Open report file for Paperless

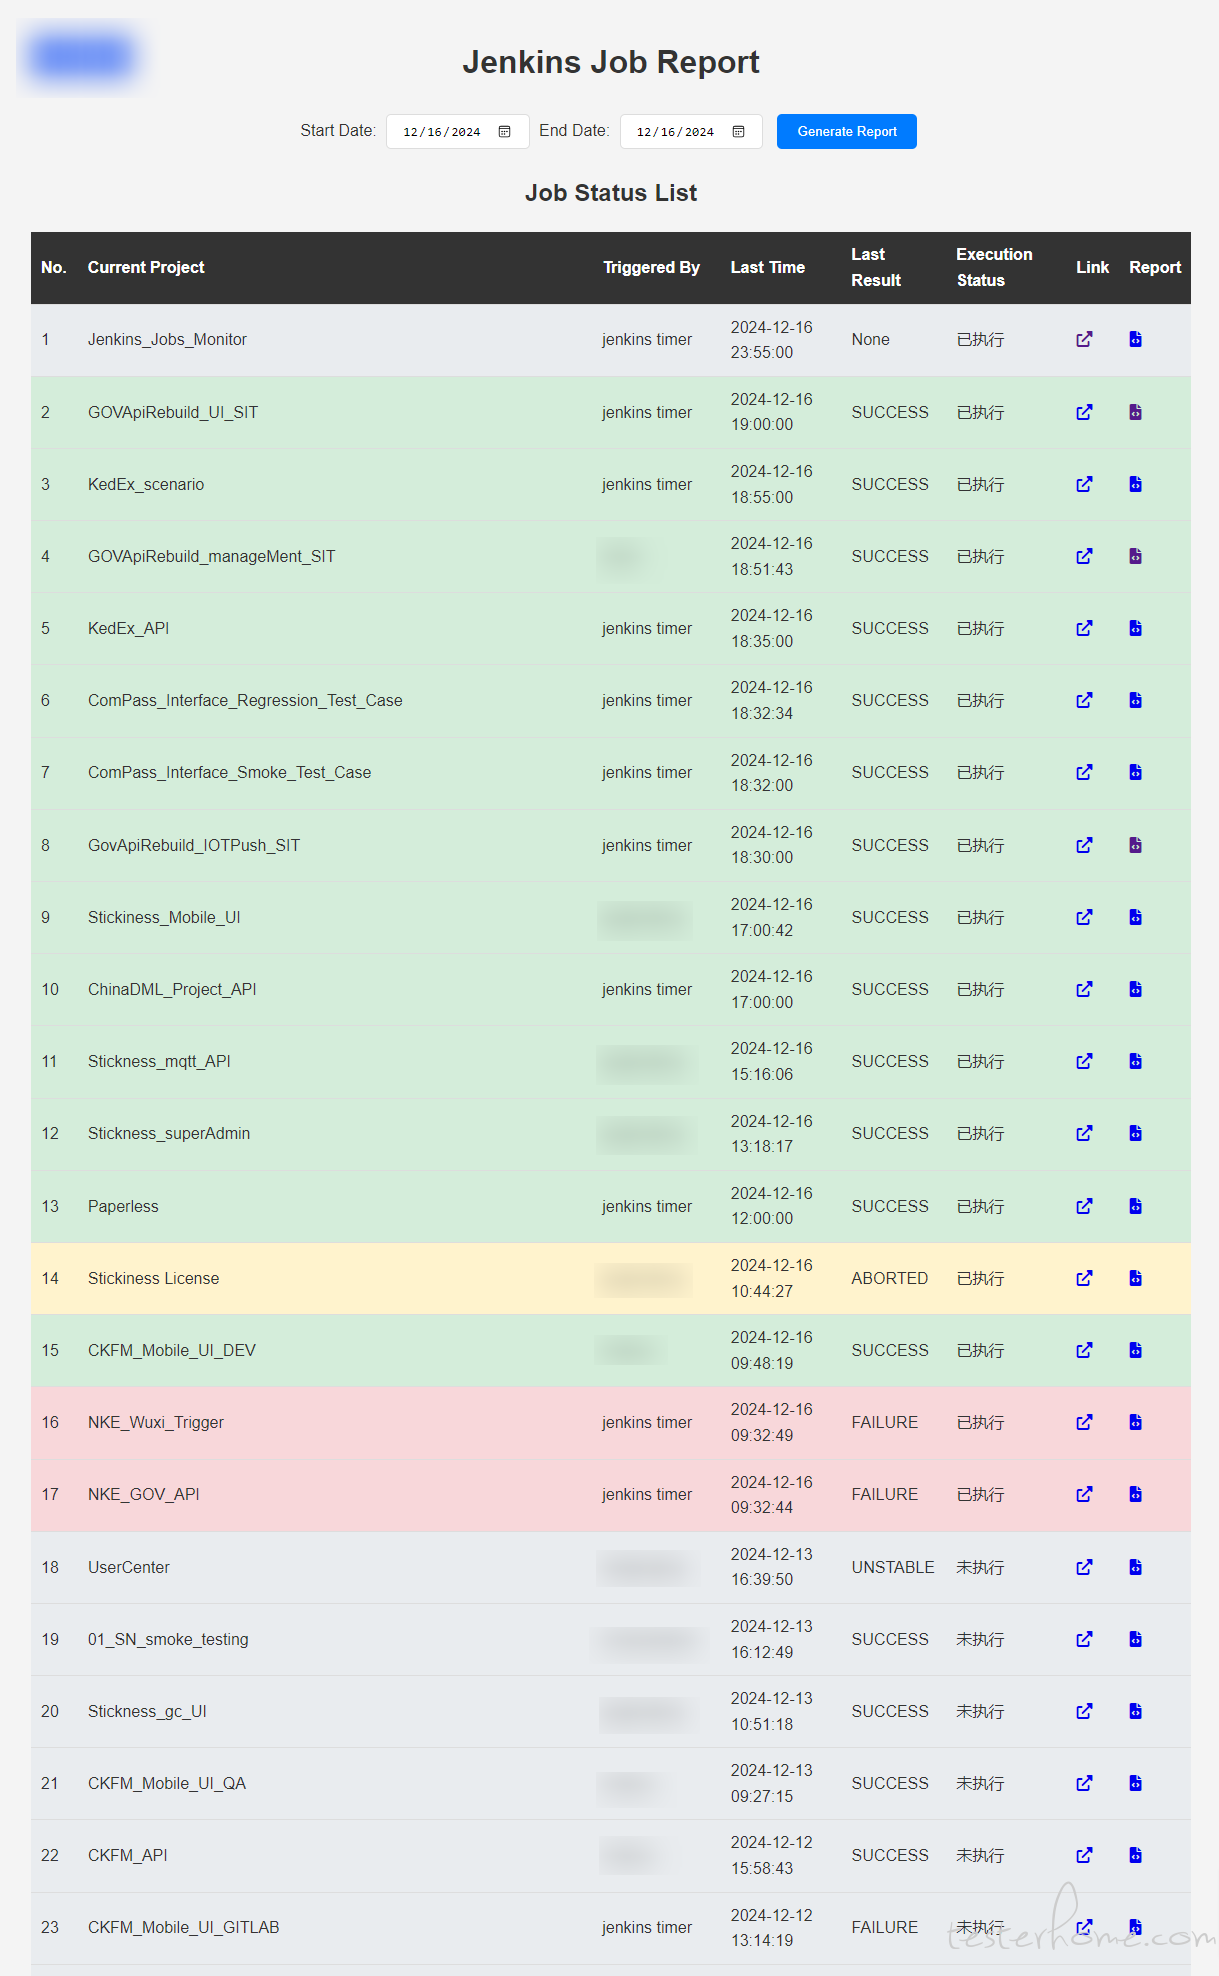pos(1135,1206)
